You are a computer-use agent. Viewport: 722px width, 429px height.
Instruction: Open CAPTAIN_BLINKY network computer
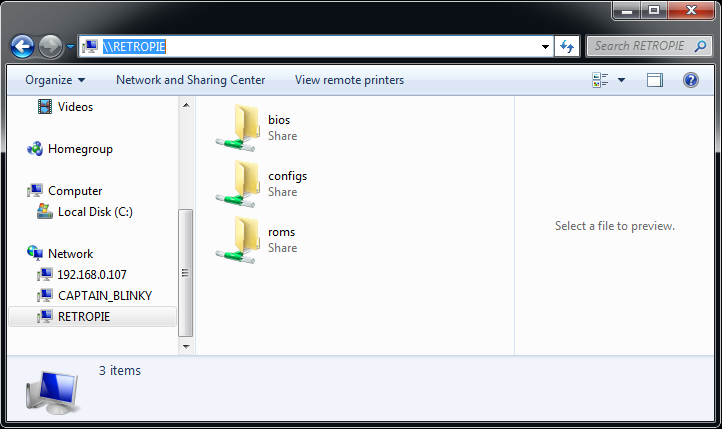tap(105, 296)
